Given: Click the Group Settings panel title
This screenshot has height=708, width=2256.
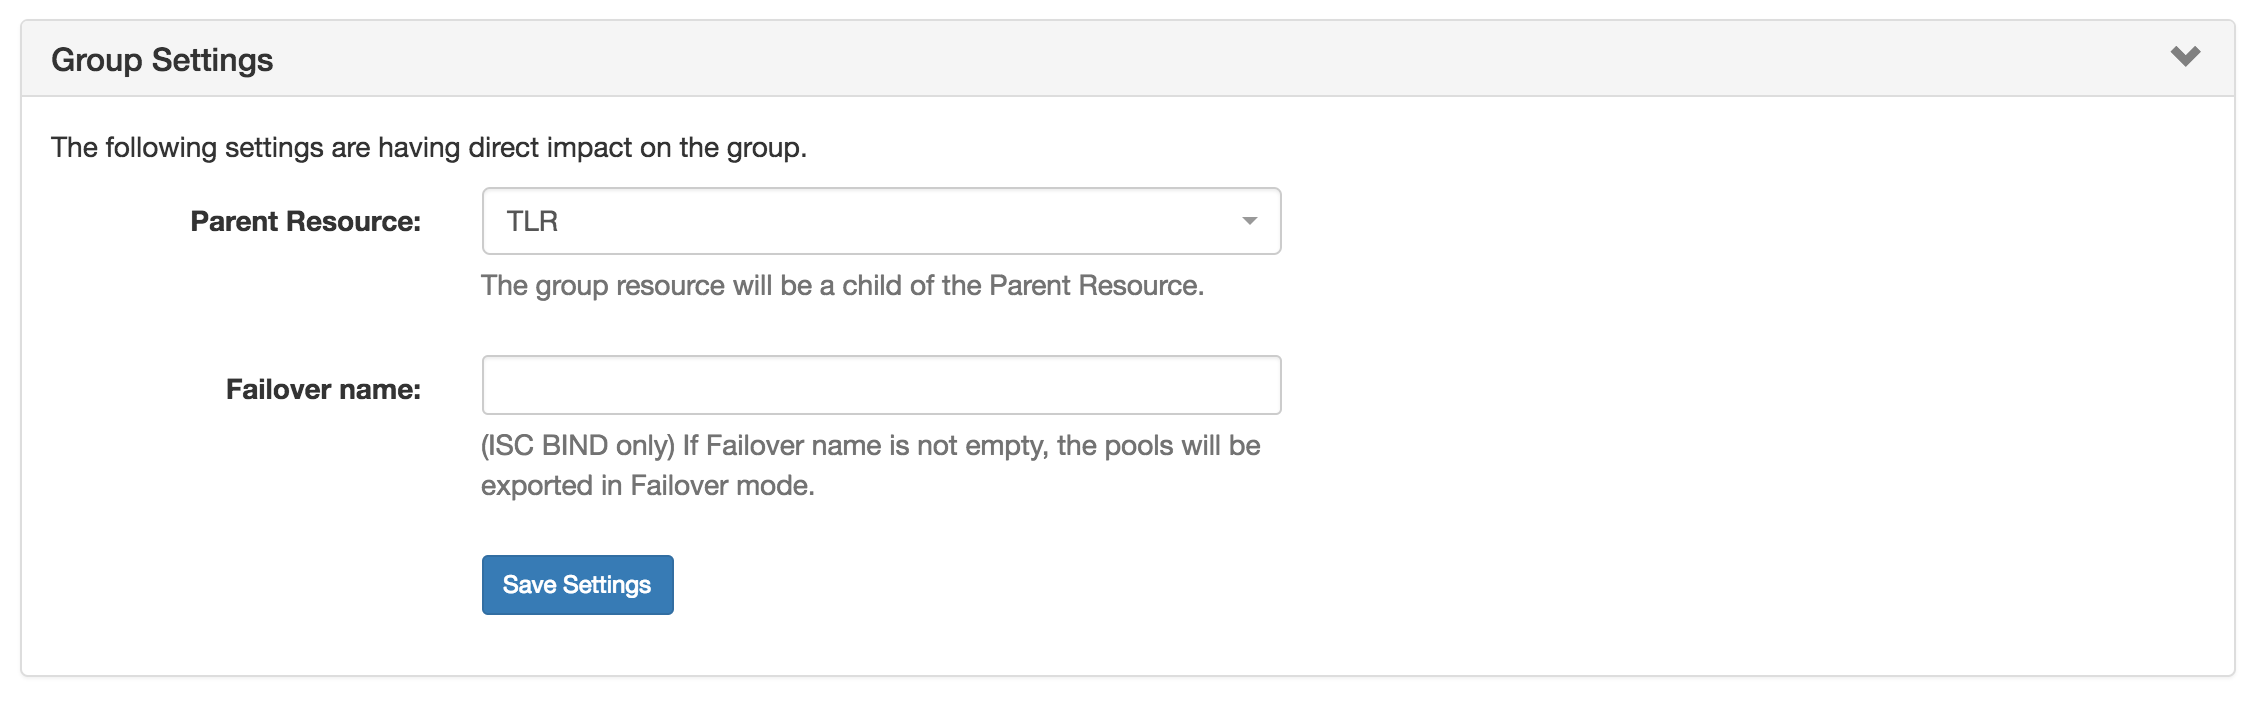Looking at the screenshot, I should [x=162, y=60].
